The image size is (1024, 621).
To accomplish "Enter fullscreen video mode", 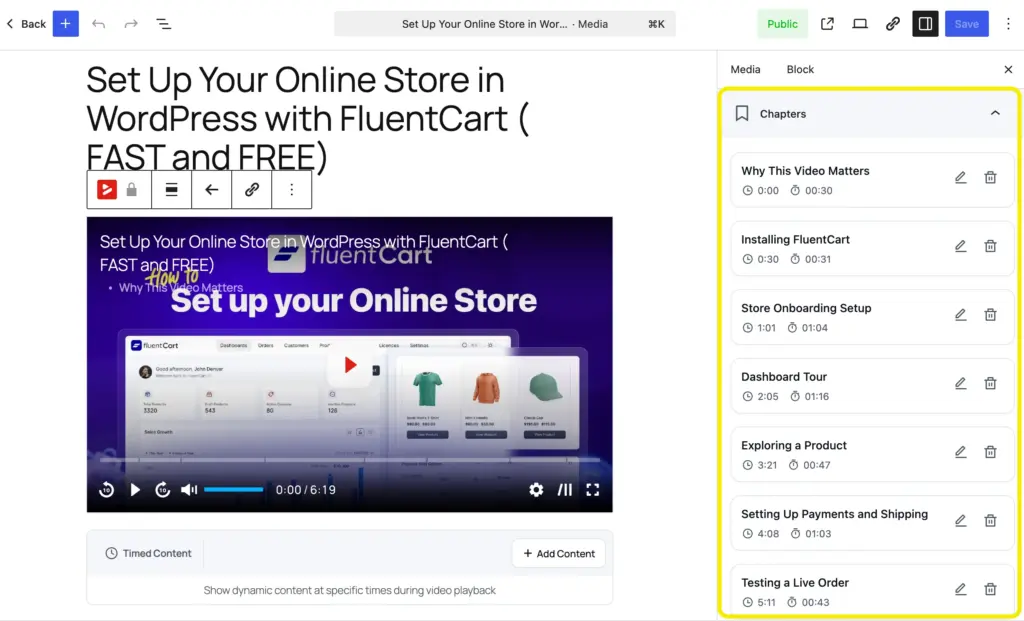I will [592, 489].
